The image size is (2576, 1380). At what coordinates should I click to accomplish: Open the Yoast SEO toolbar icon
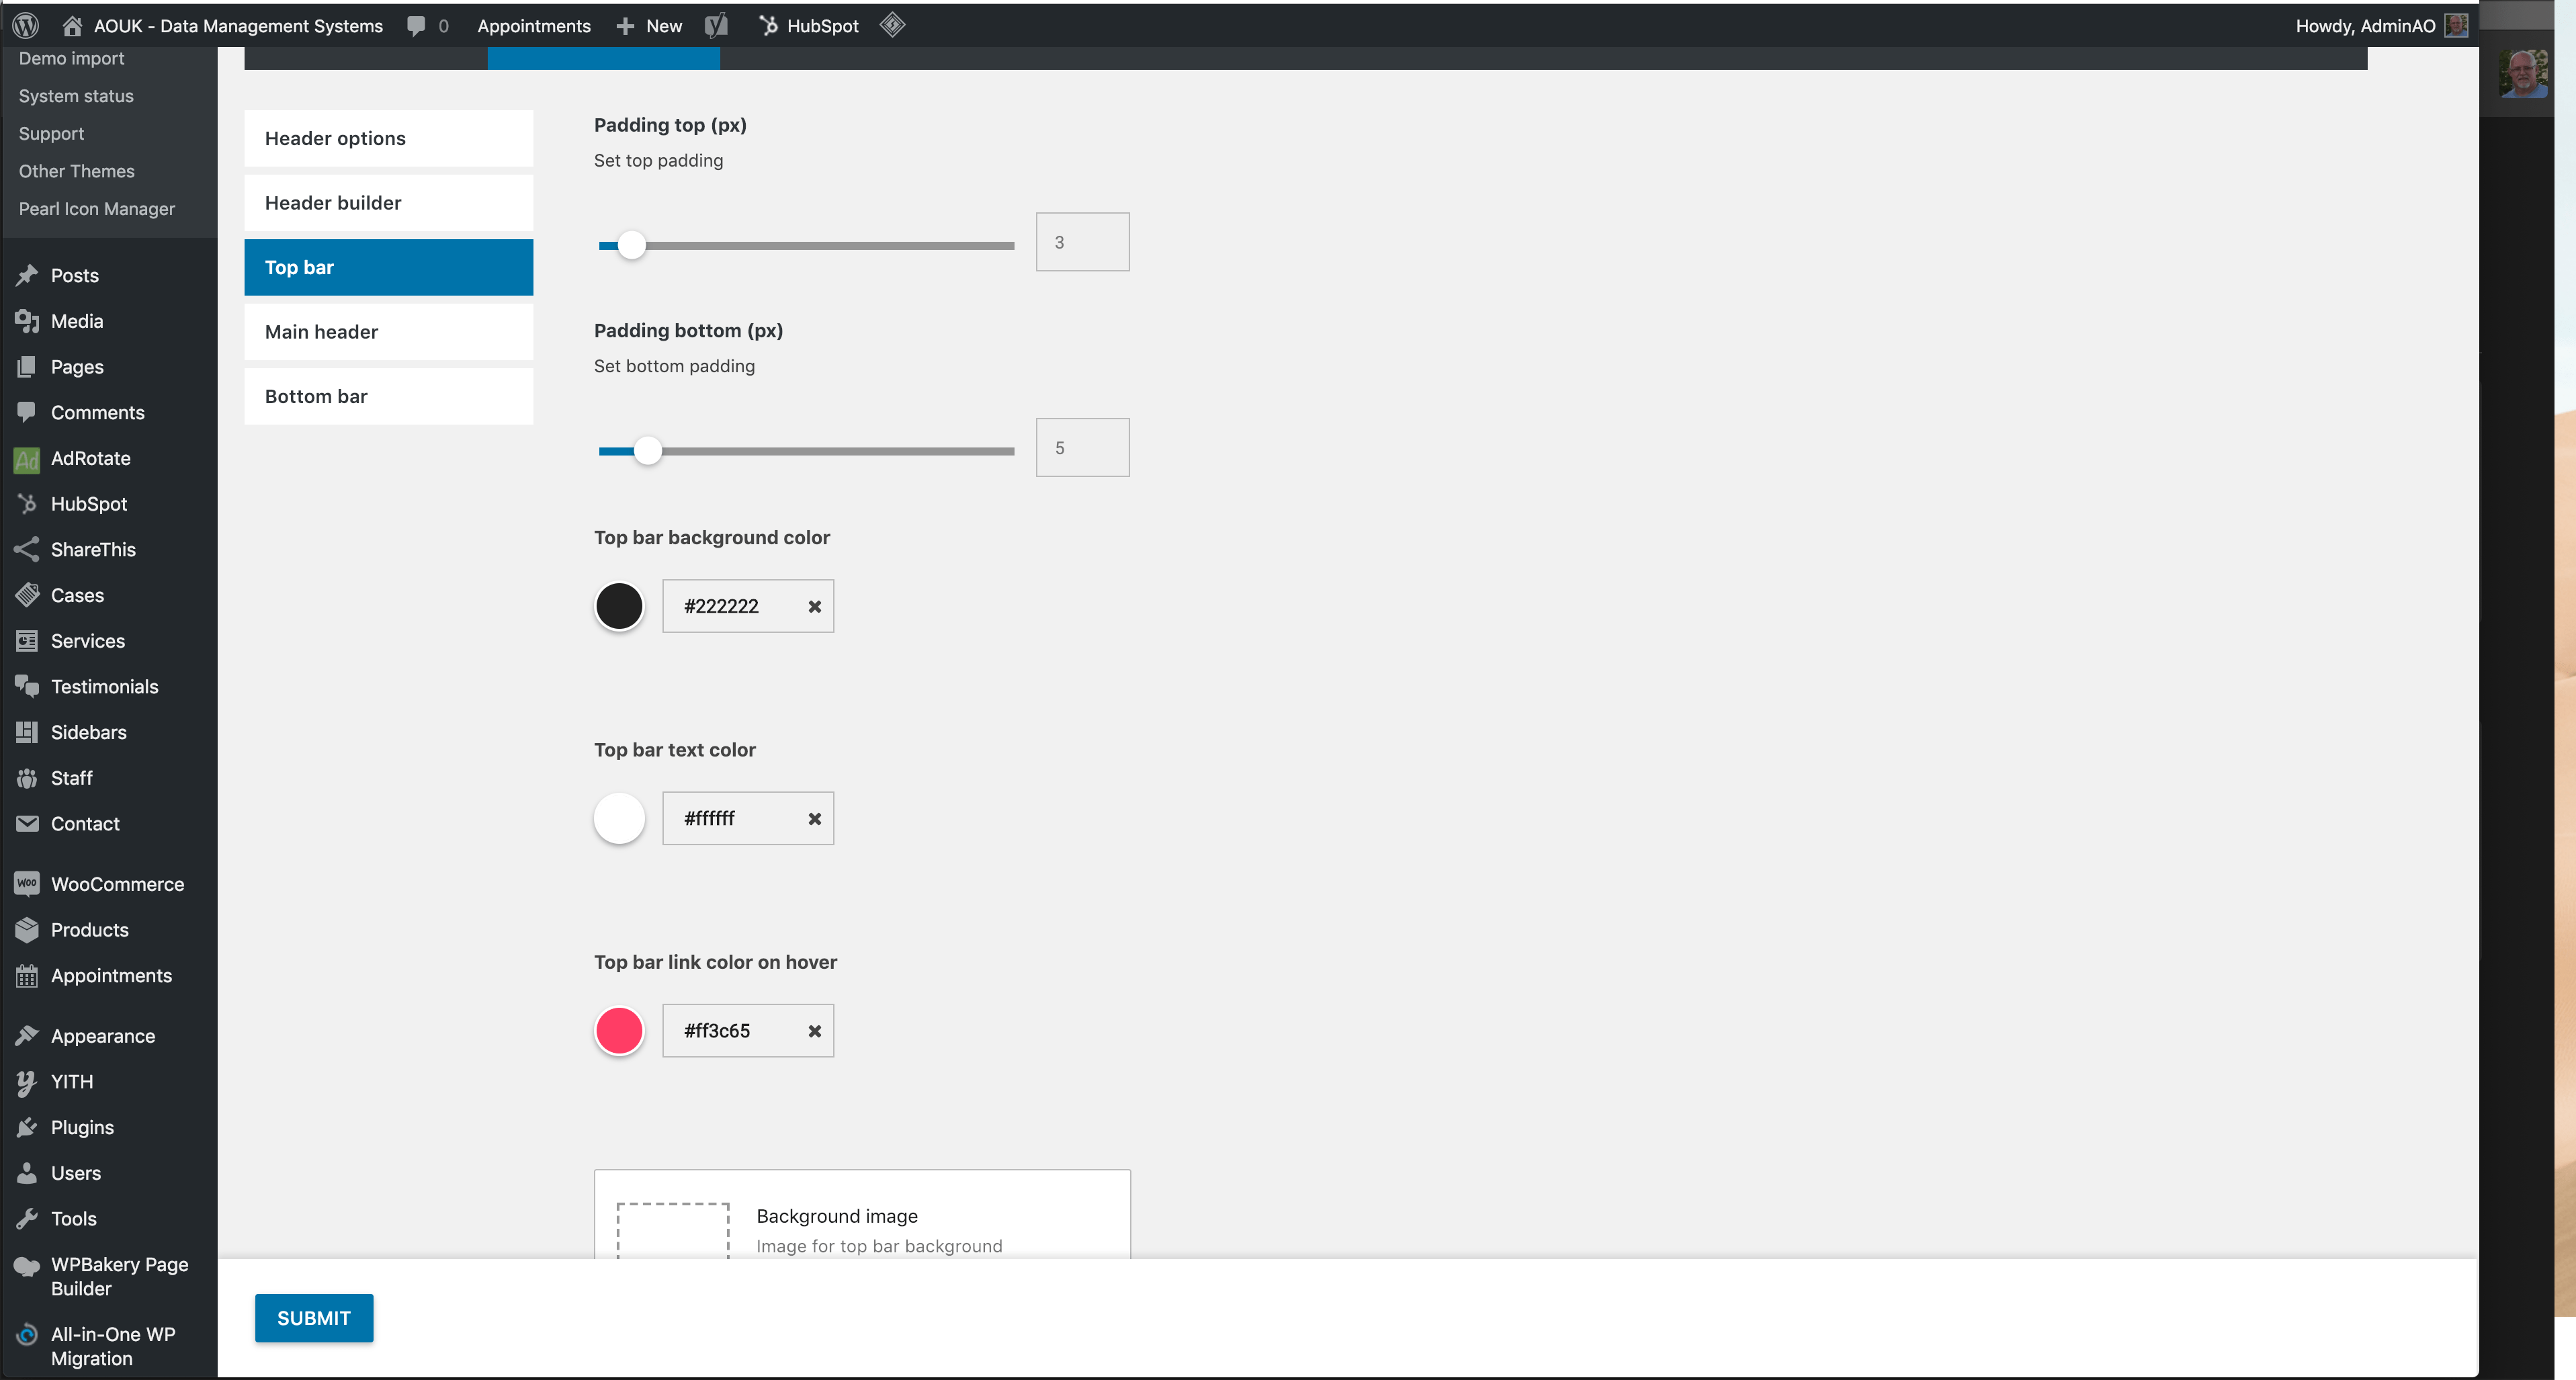pos(716,25)
